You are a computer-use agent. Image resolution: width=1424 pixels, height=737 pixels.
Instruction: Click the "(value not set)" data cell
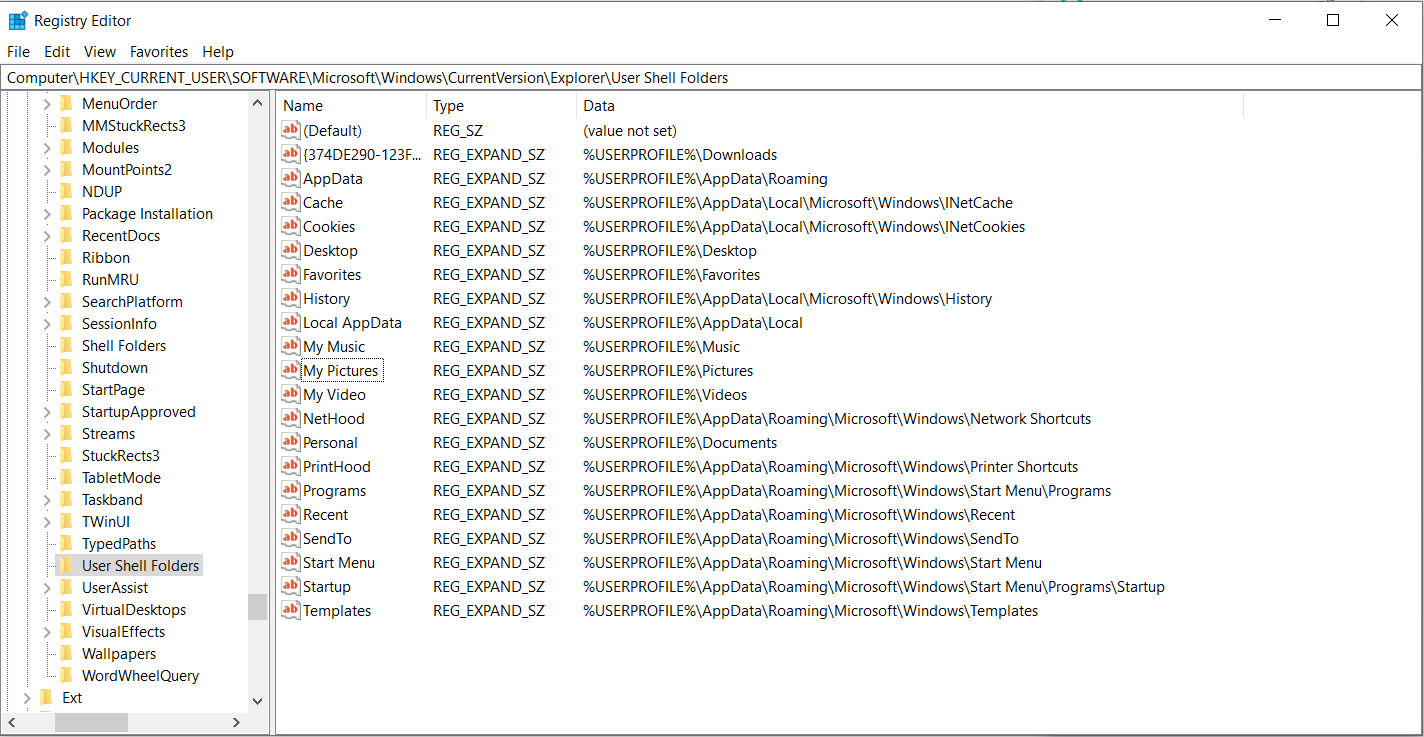coord(630,130)
